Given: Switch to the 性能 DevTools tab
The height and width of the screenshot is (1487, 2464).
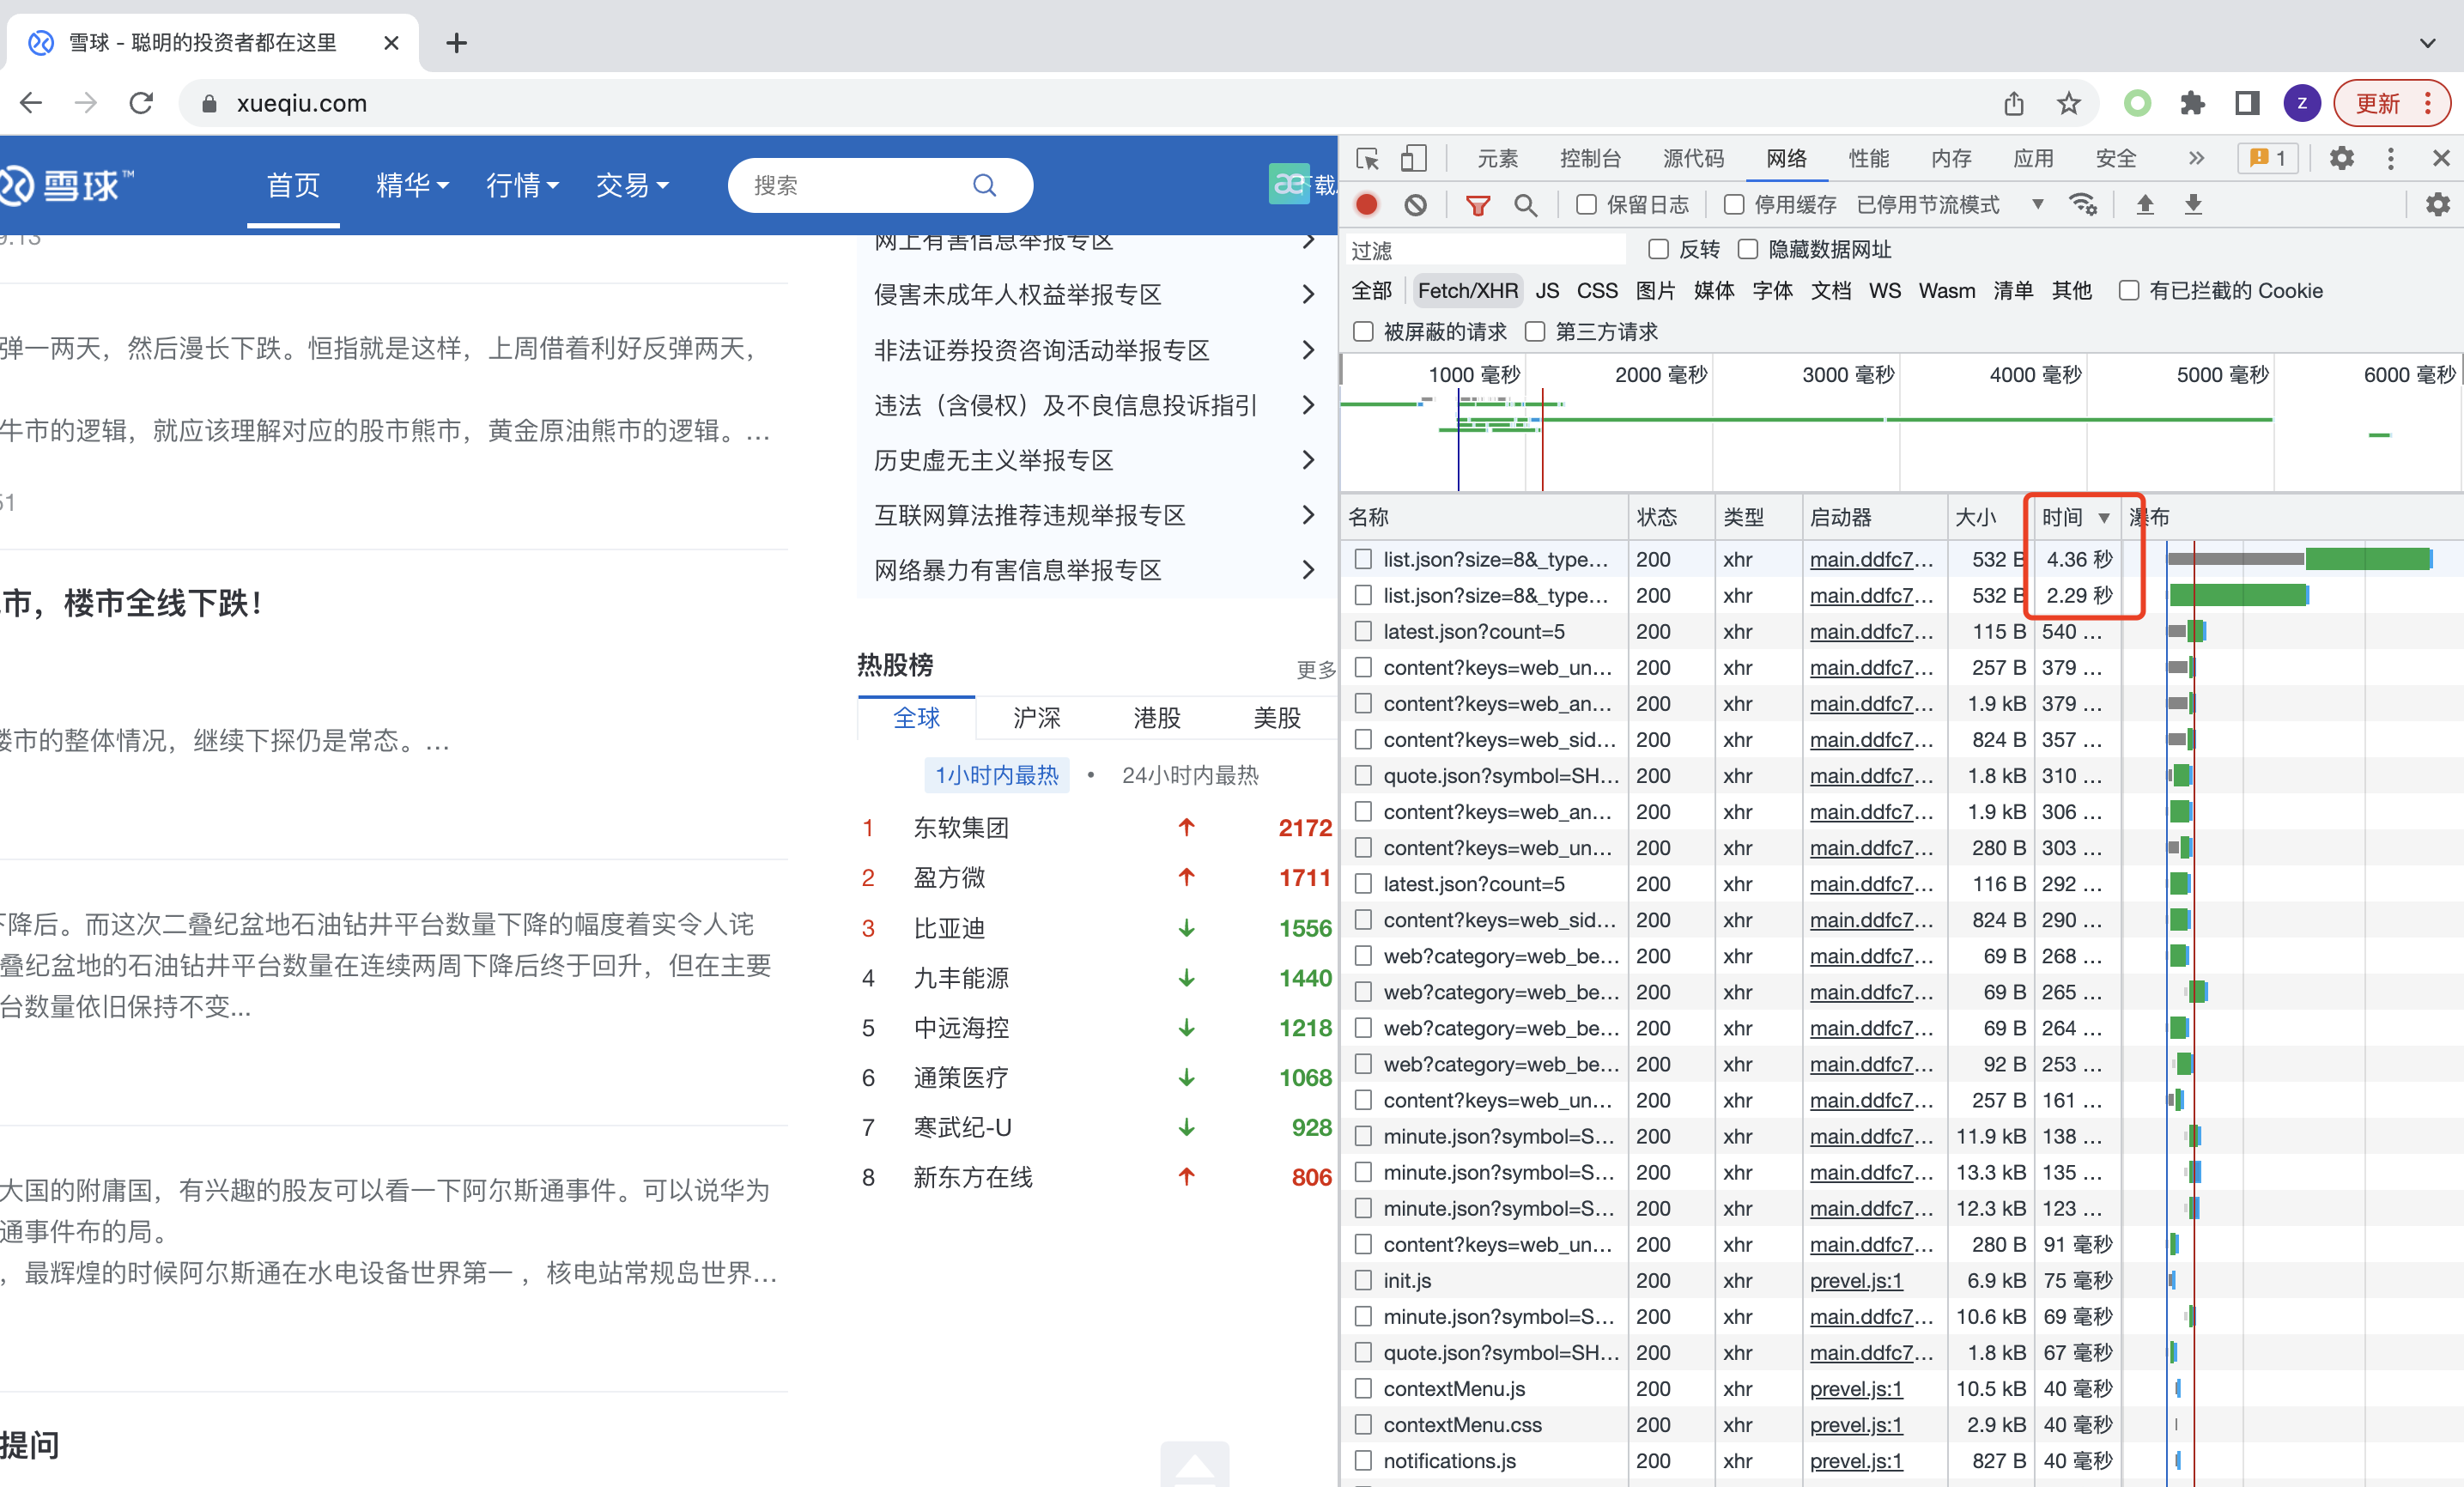Looking at the screenshot, I should click(1868, 158).
